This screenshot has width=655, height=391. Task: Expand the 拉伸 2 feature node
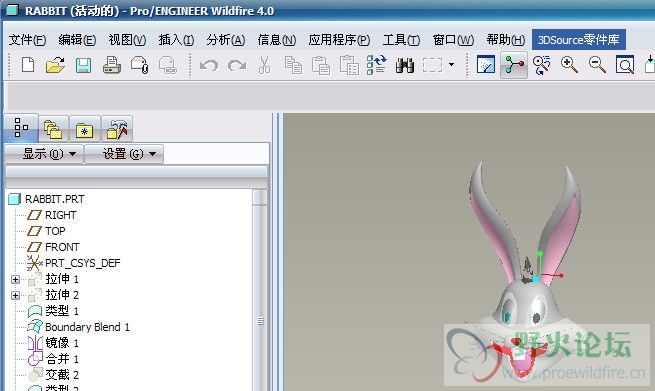click(15, 295)
